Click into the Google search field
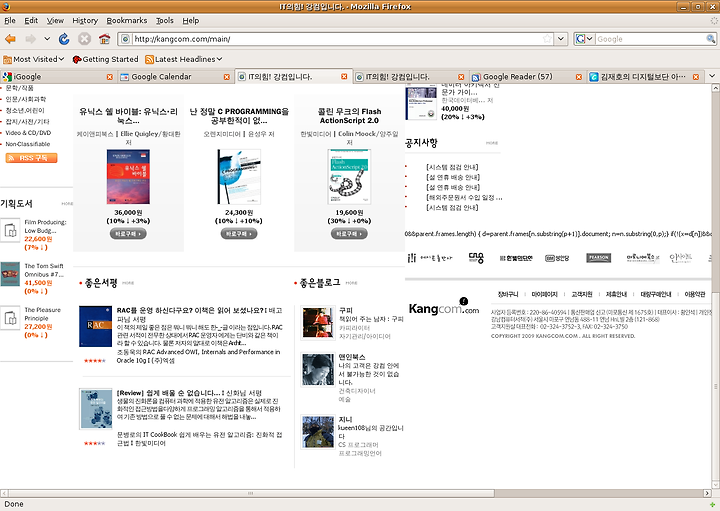This screenshot has height=511, width=720. pos(650,39)
